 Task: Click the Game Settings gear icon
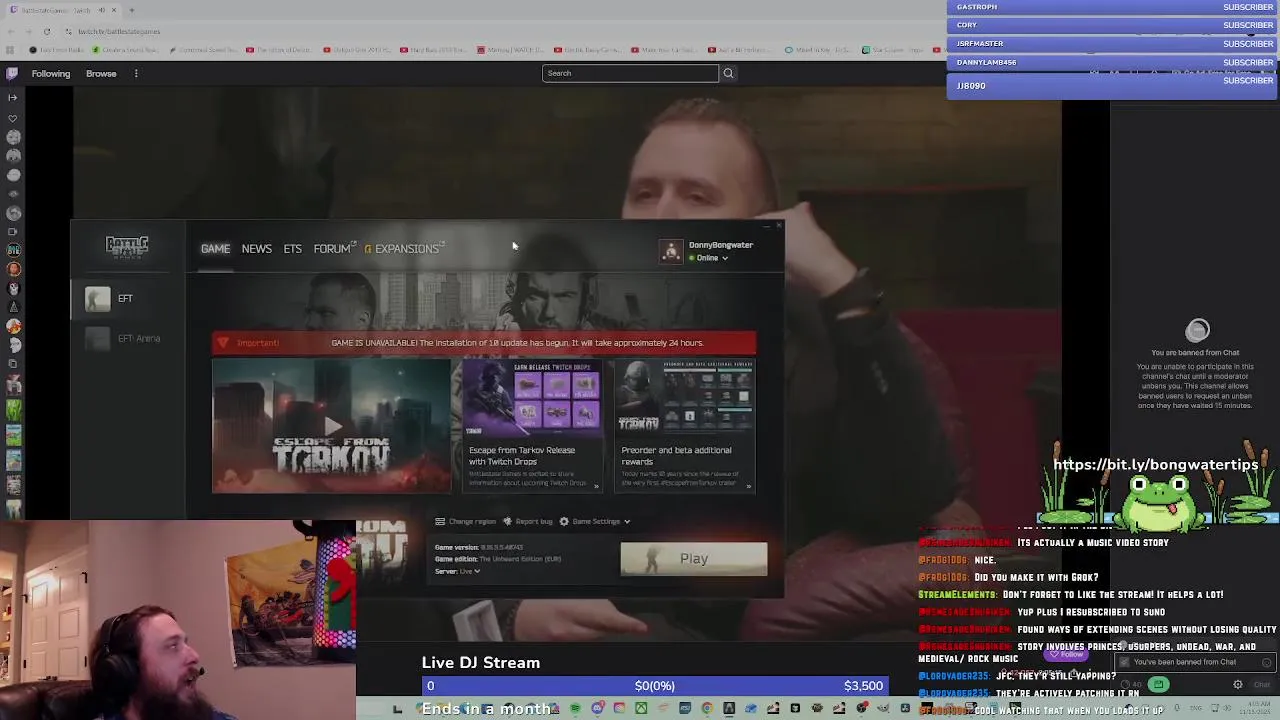564,521
